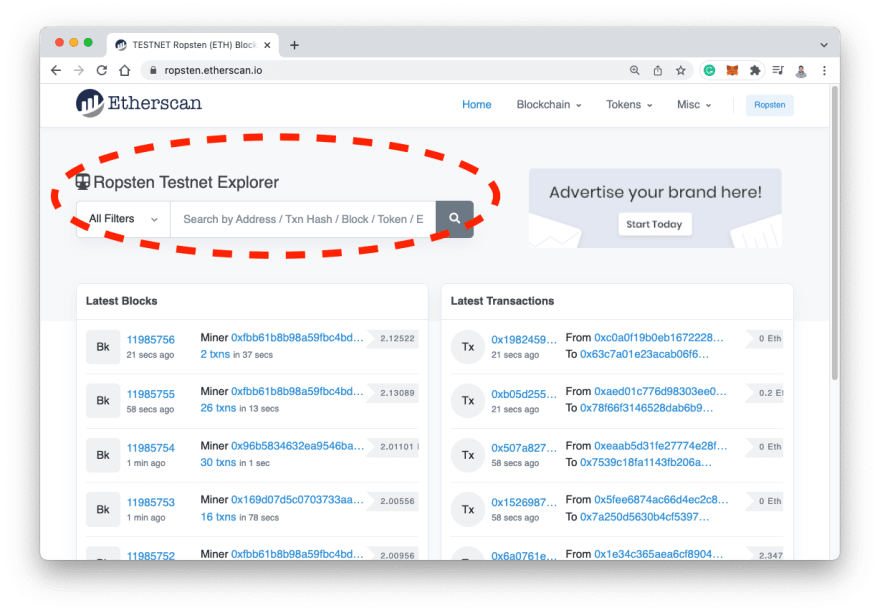Viewport: 880px width, 613px height.
Task: Click the share page icon
Action: [658, 70]
